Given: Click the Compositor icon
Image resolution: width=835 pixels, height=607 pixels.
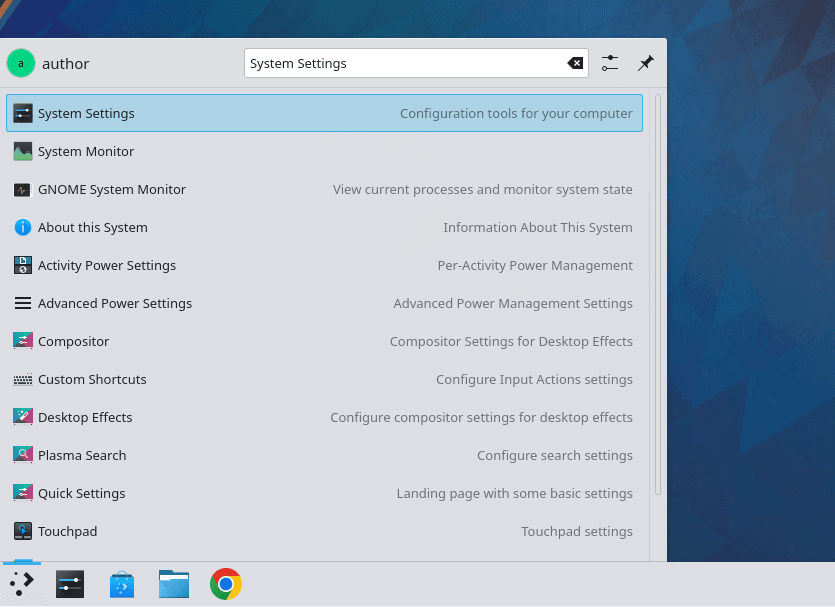Looking at the screenshot, I should tap(22, 341).
